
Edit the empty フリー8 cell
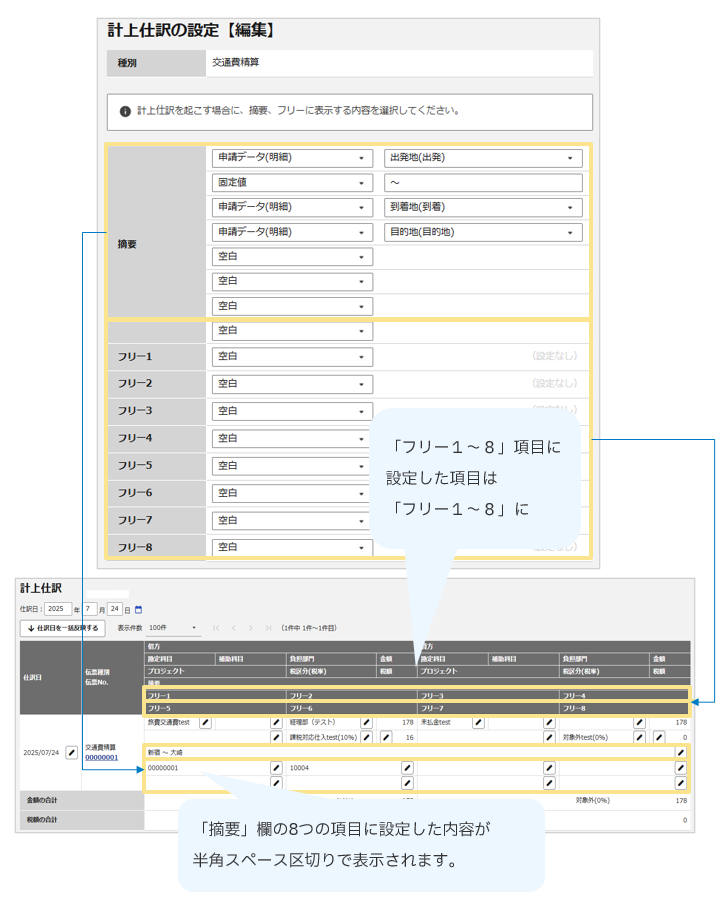click(681, 782)
